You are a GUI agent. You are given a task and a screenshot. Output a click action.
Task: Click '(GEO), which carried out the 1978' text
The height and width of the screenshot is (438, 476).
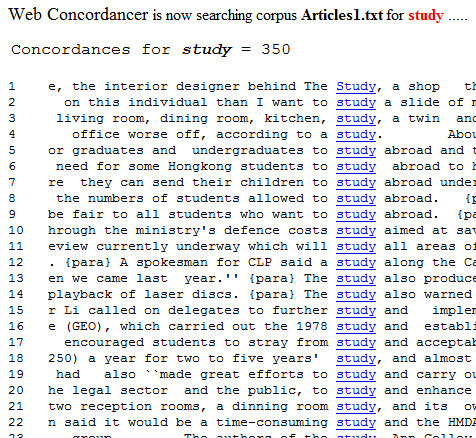[196, 326]
